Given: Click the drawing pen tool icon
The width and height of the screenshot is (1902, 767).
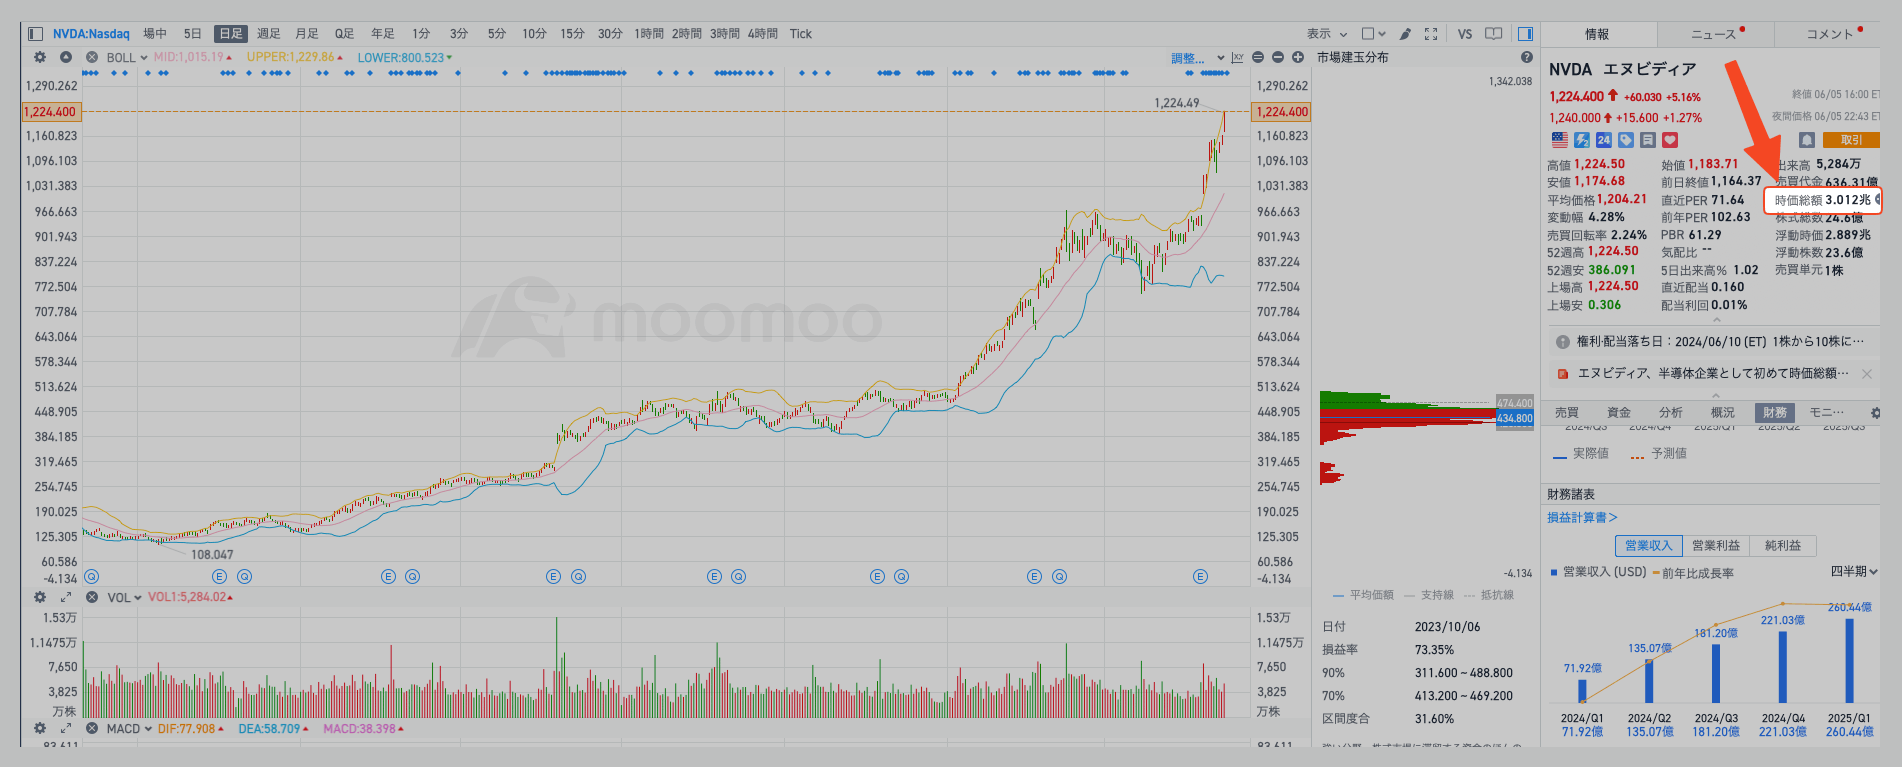Looking at the screenshot, I should coord(1405,34).
